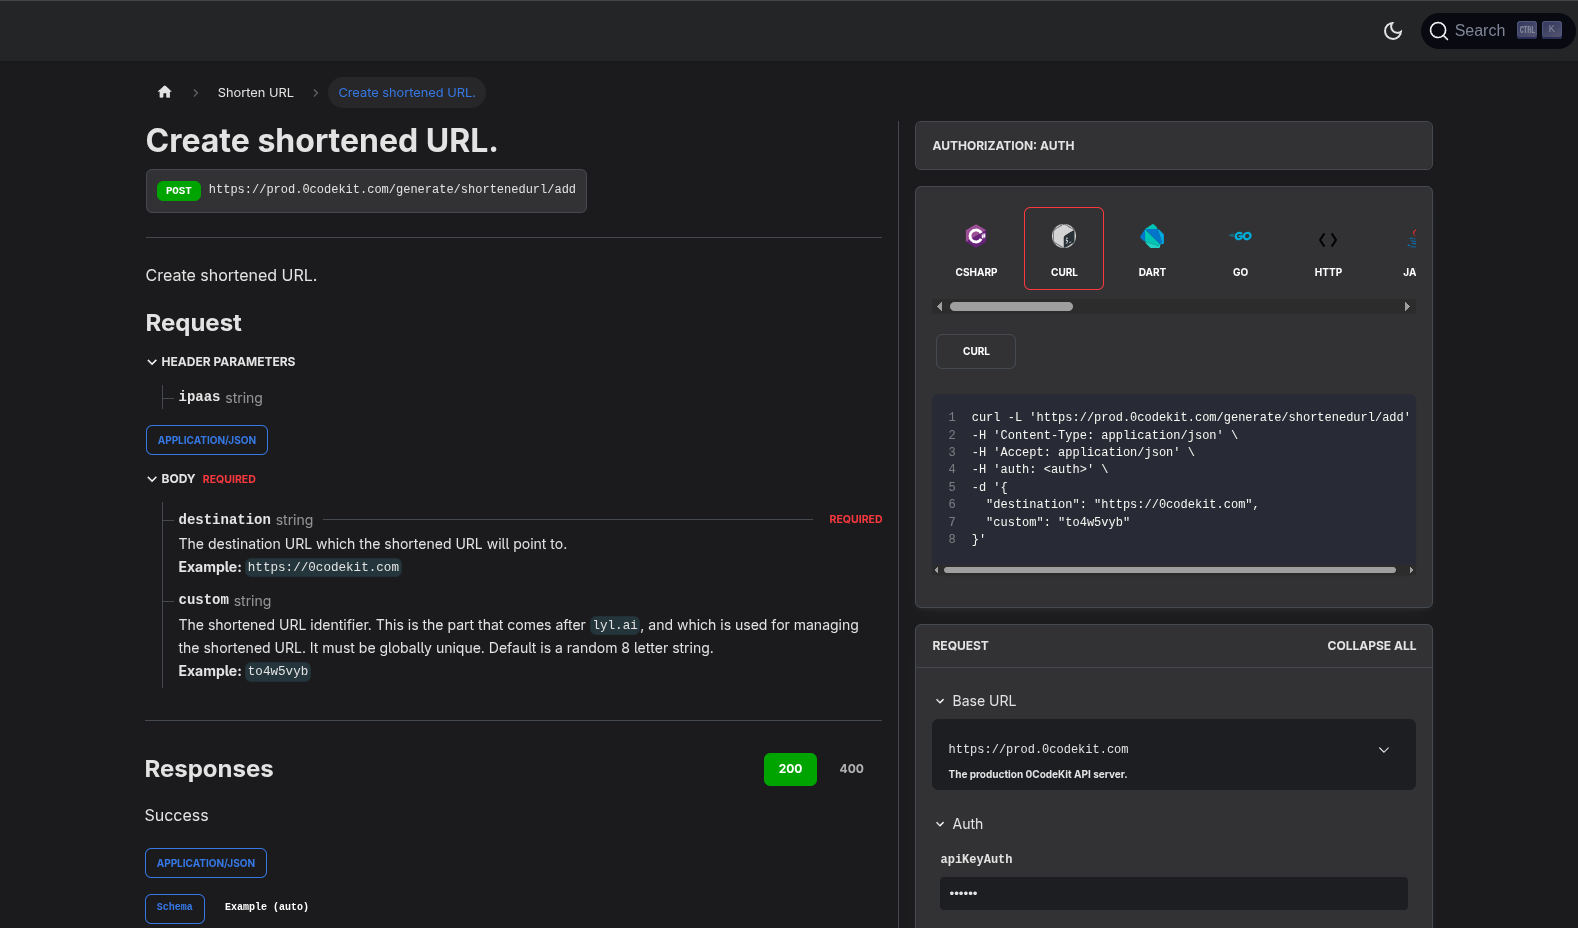1578x928 pixels.
Task: Click example value to4w5vyb
Action: click(x=278, y=671)
